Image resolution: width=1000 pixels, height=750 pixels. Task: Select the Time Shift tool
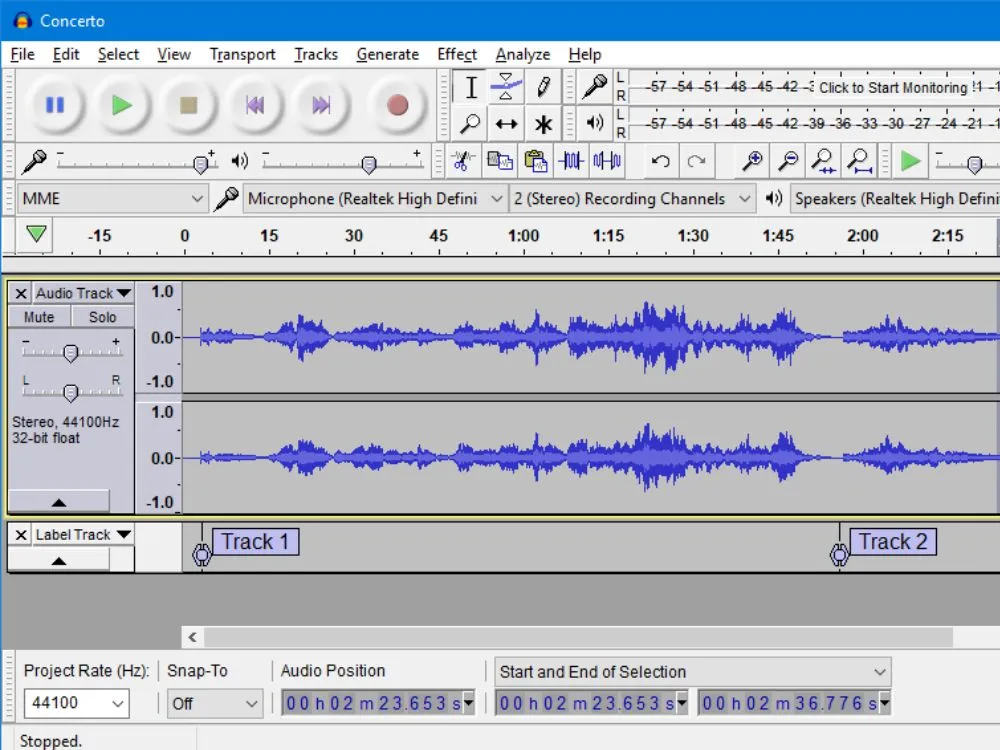(507, 124)
